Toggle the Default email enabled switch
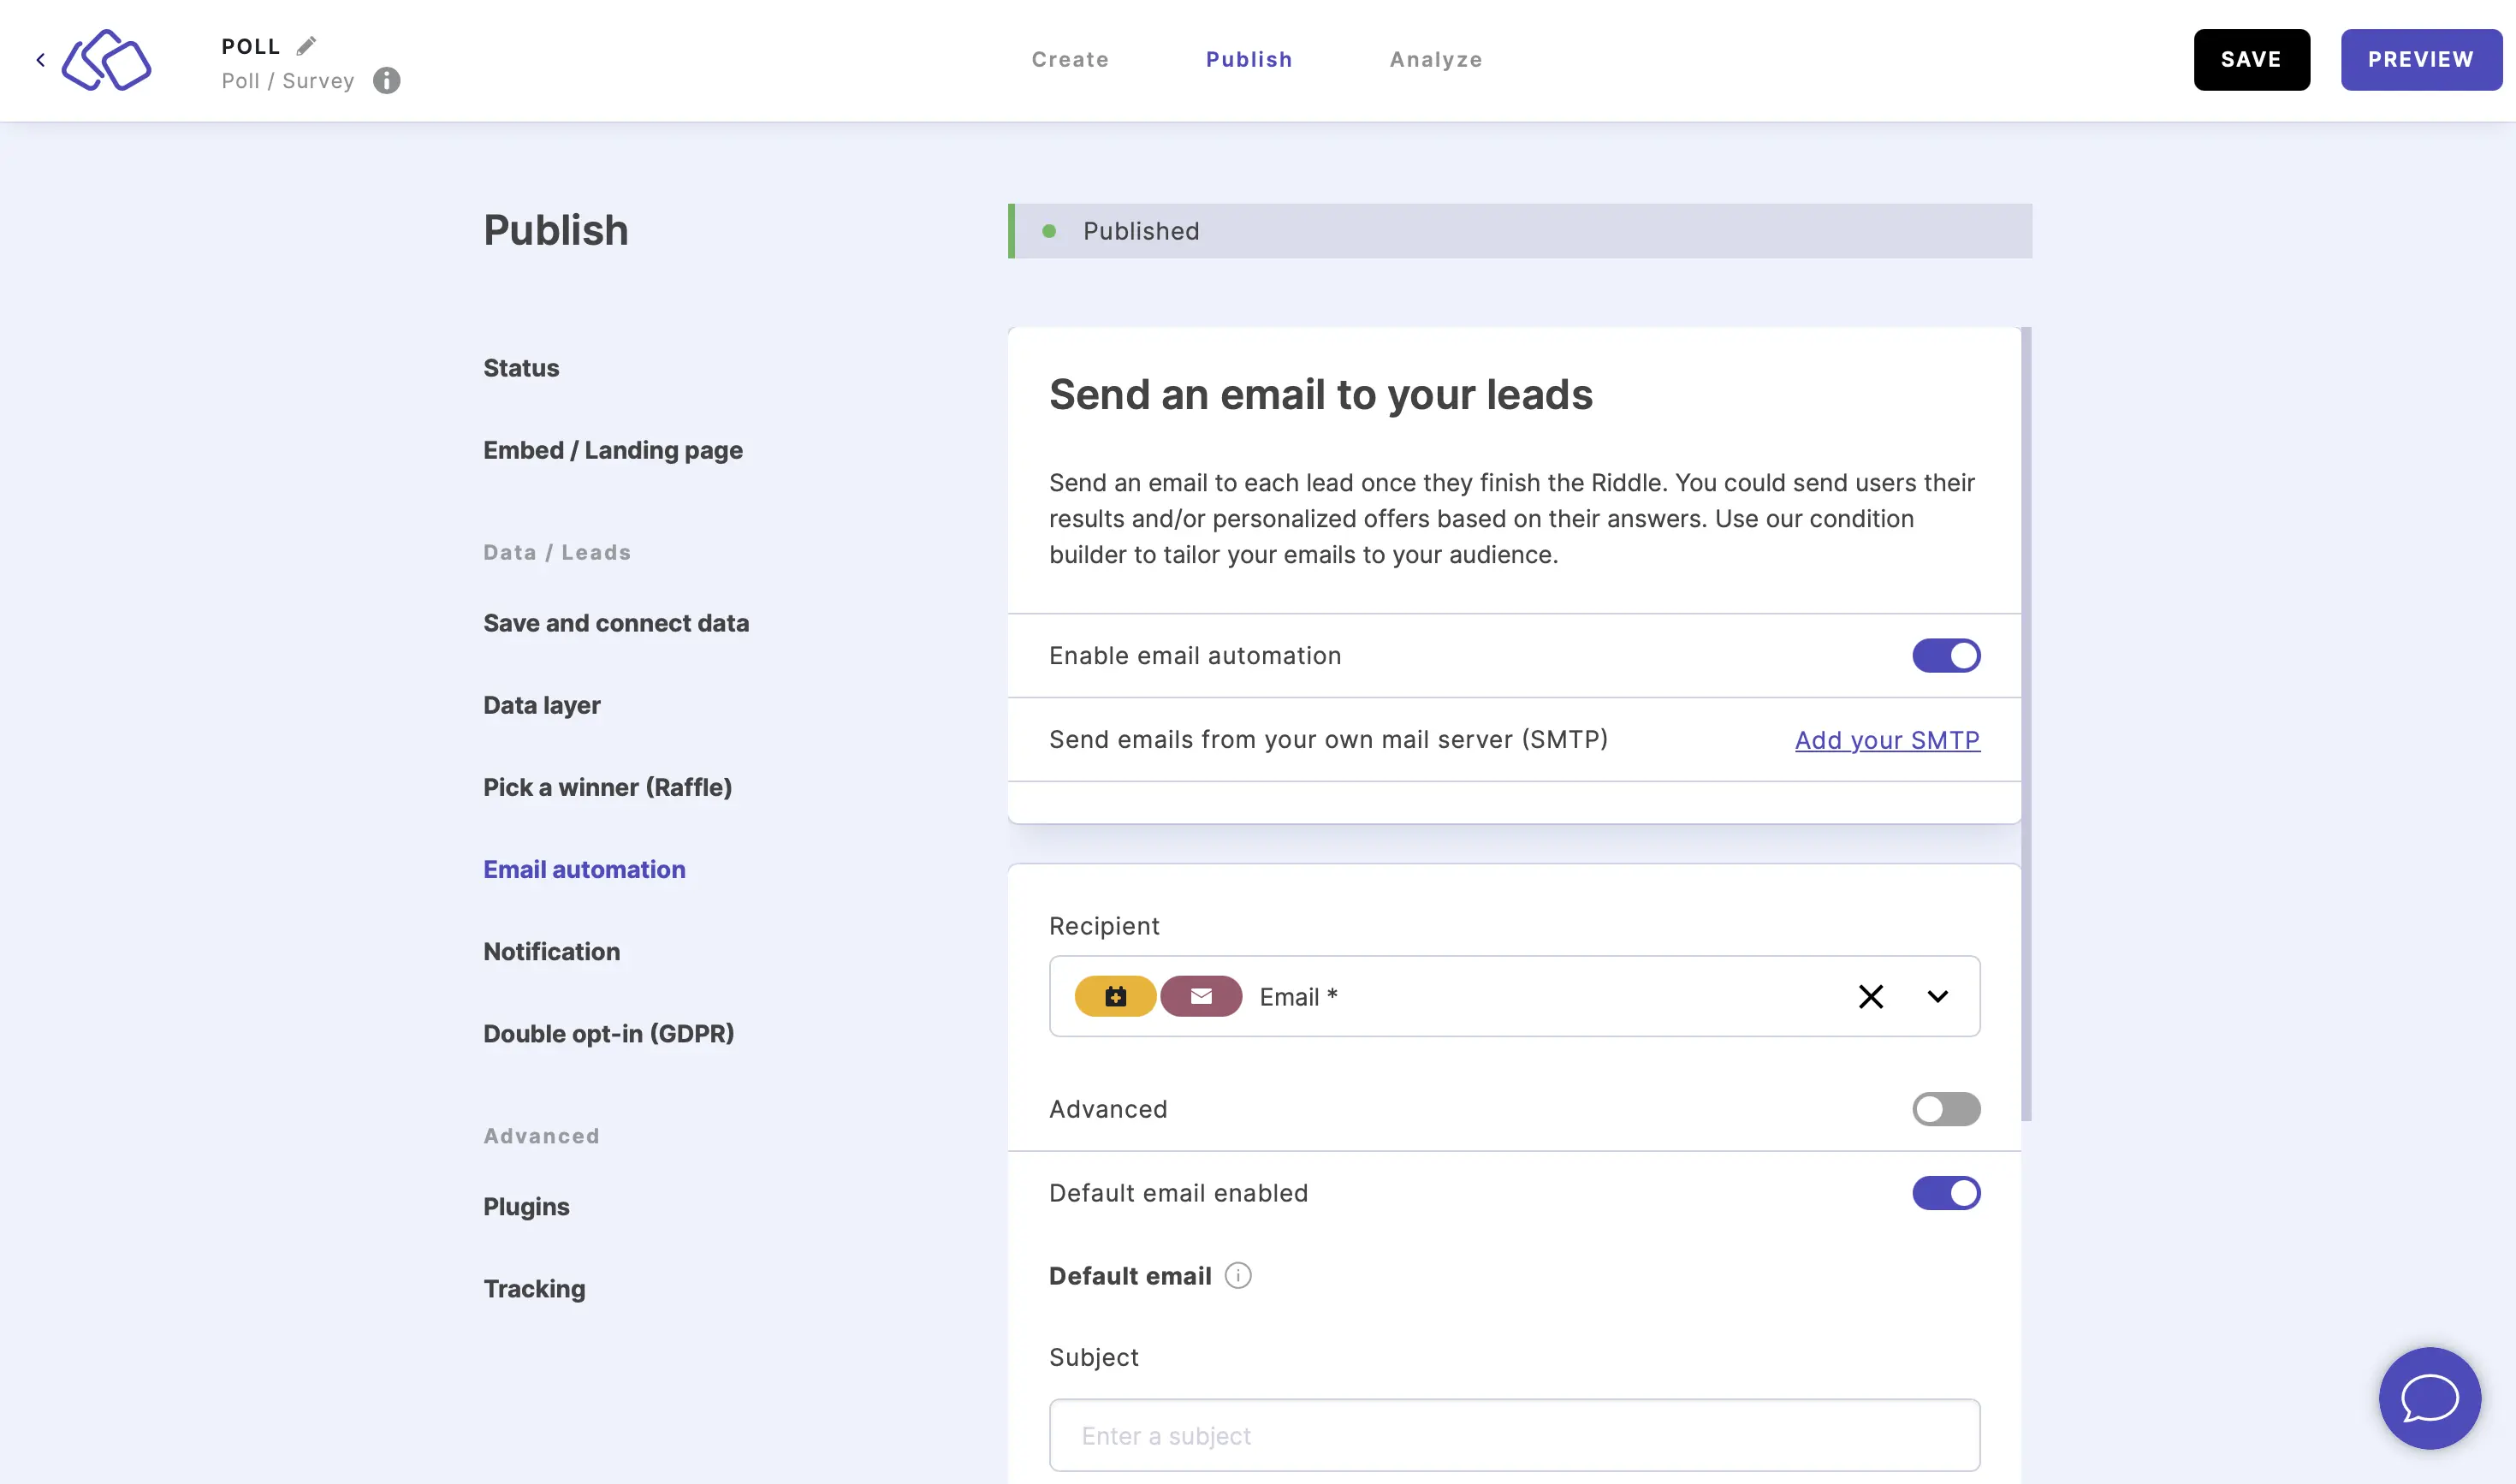Image resolution: width=2516 pixels, height=1484 pixels. [x=1946, y=1192]
